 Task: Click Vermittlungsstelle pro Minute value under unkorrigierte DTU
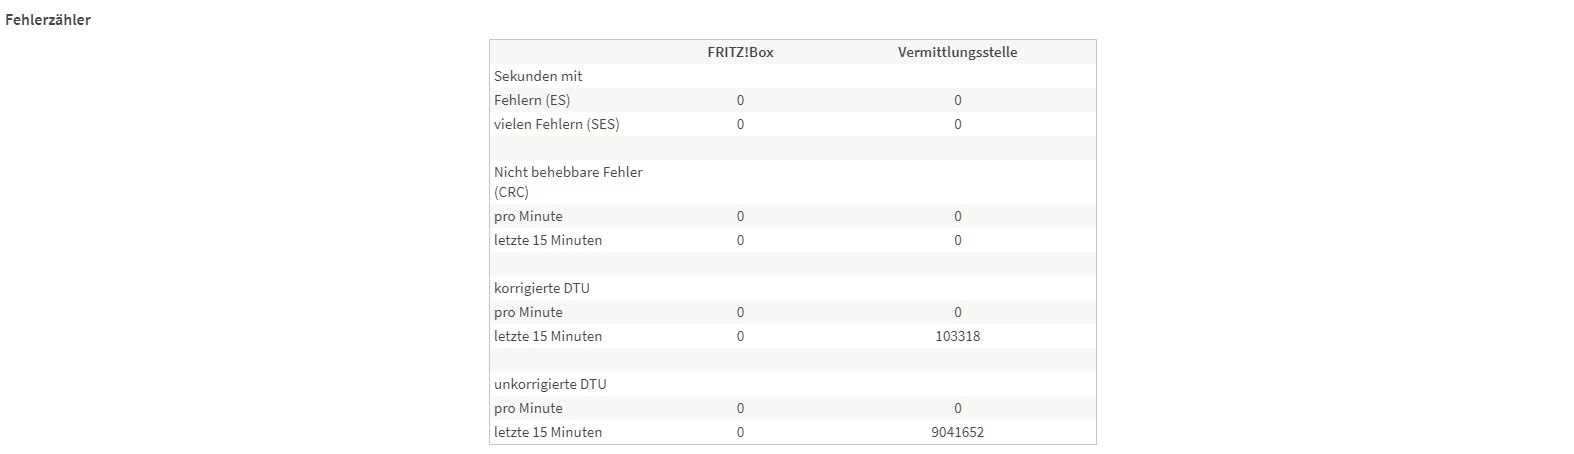click(957, 408)
